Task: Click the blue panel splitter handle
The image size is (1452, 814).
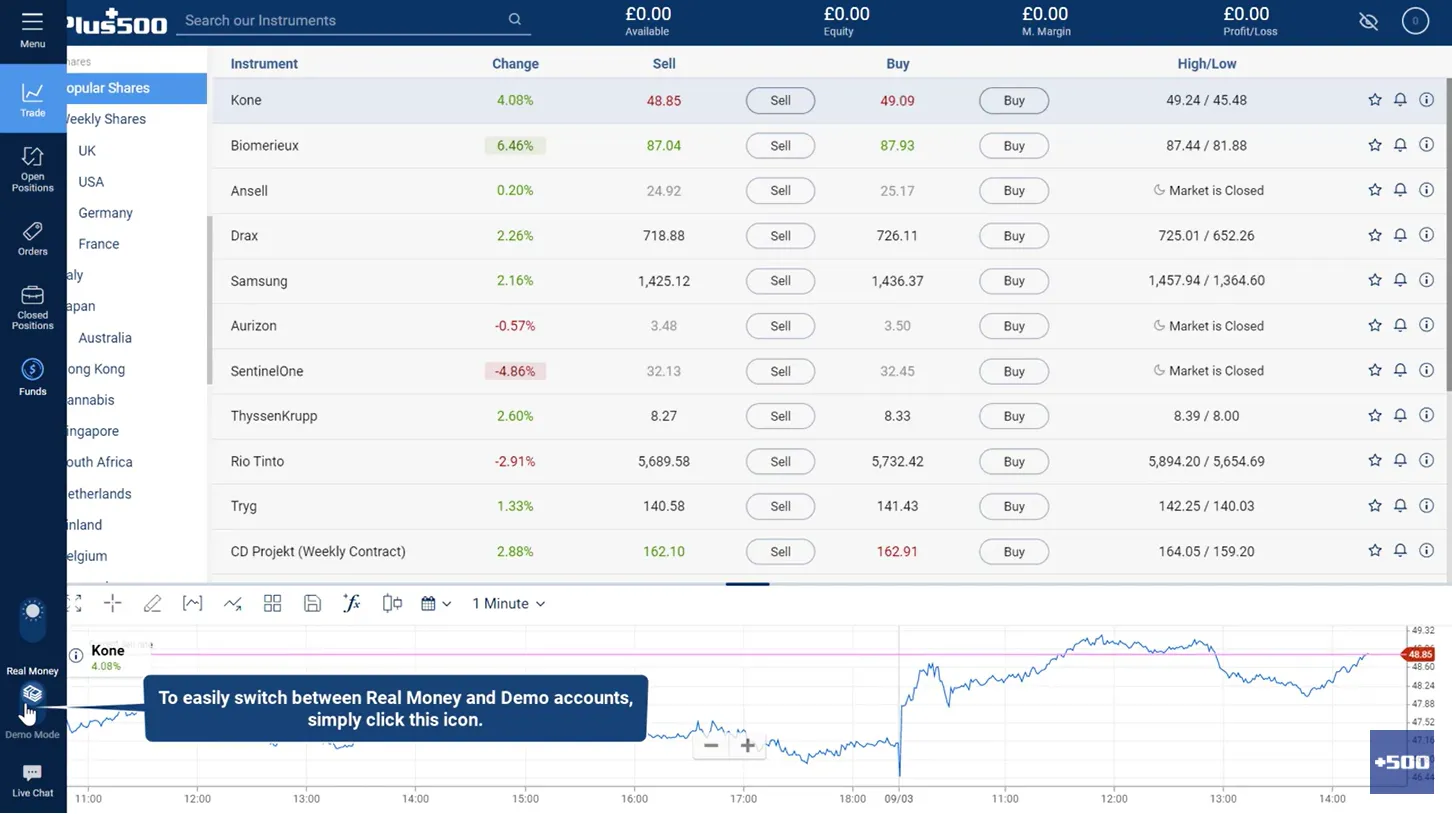Action: [x=747, y=583]
